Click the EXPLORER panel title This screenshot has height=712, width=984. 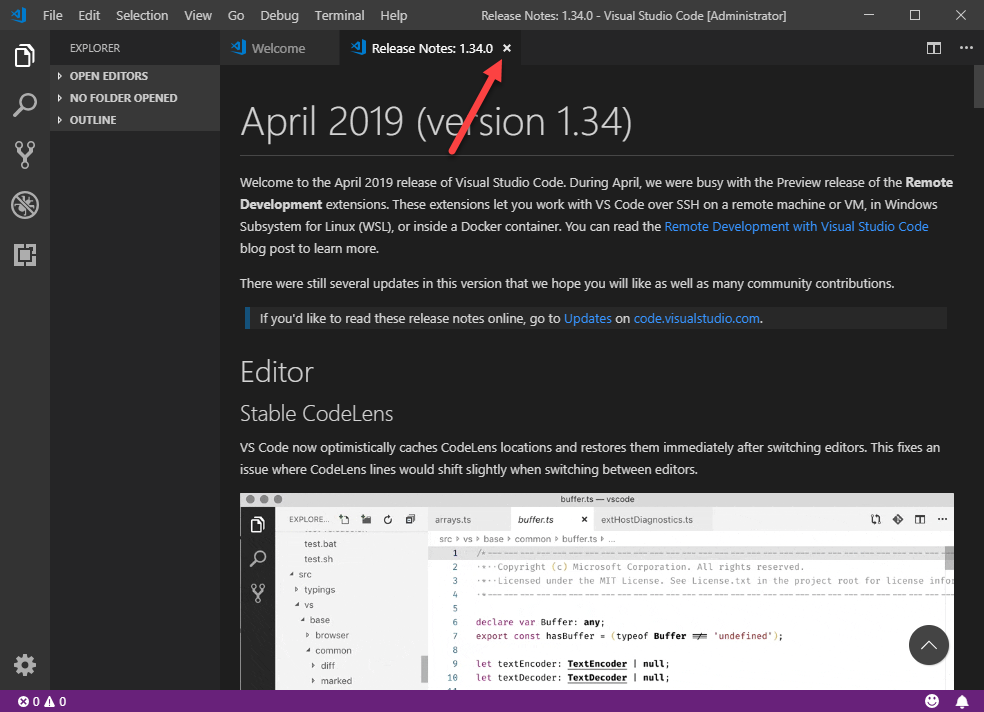pyautogui.click(x=95, y=48)
